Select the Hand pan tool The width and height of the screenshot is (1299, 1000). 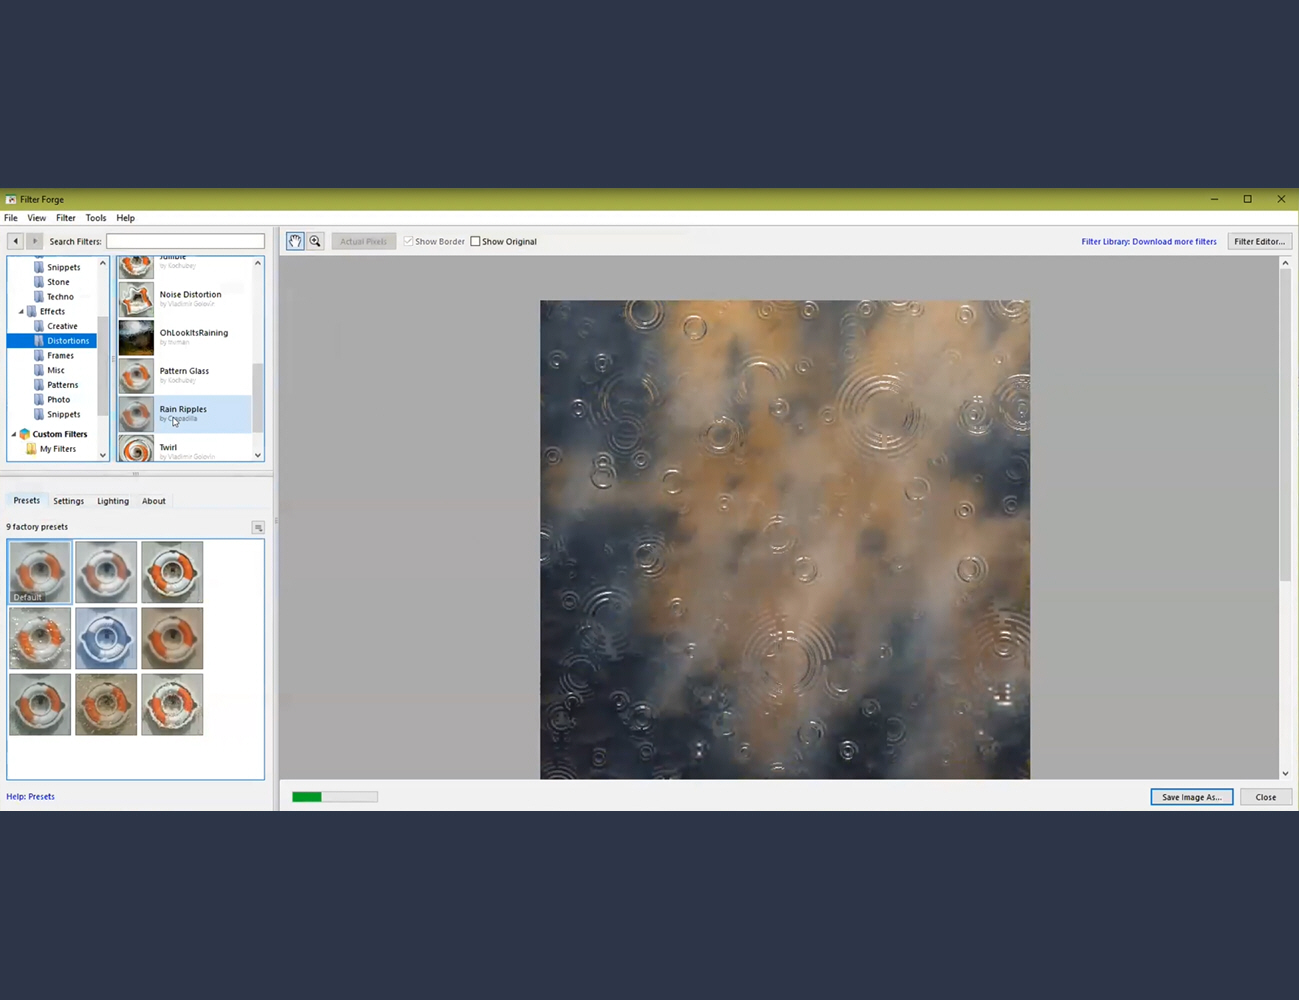point(295,241)
